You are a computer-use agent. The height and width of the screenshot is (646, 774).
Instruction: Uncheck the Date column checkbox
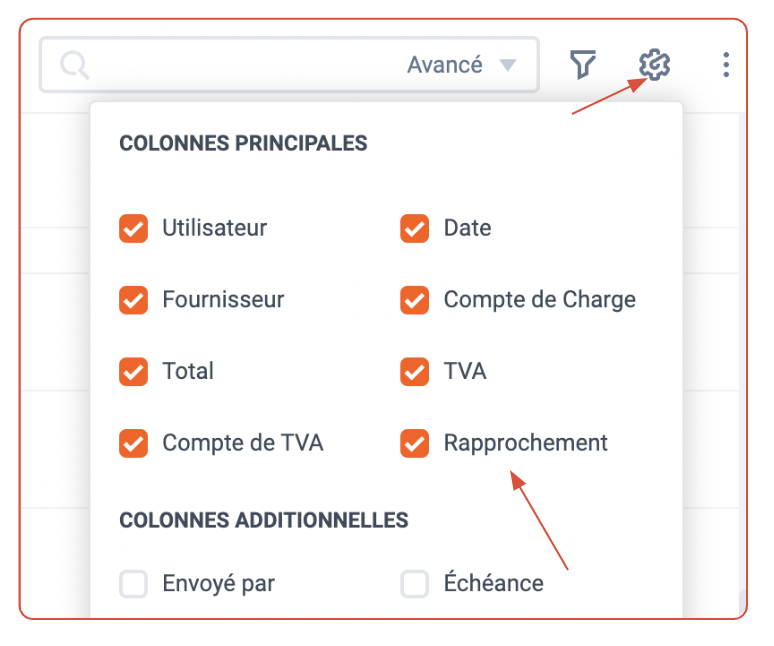point(415,228)
